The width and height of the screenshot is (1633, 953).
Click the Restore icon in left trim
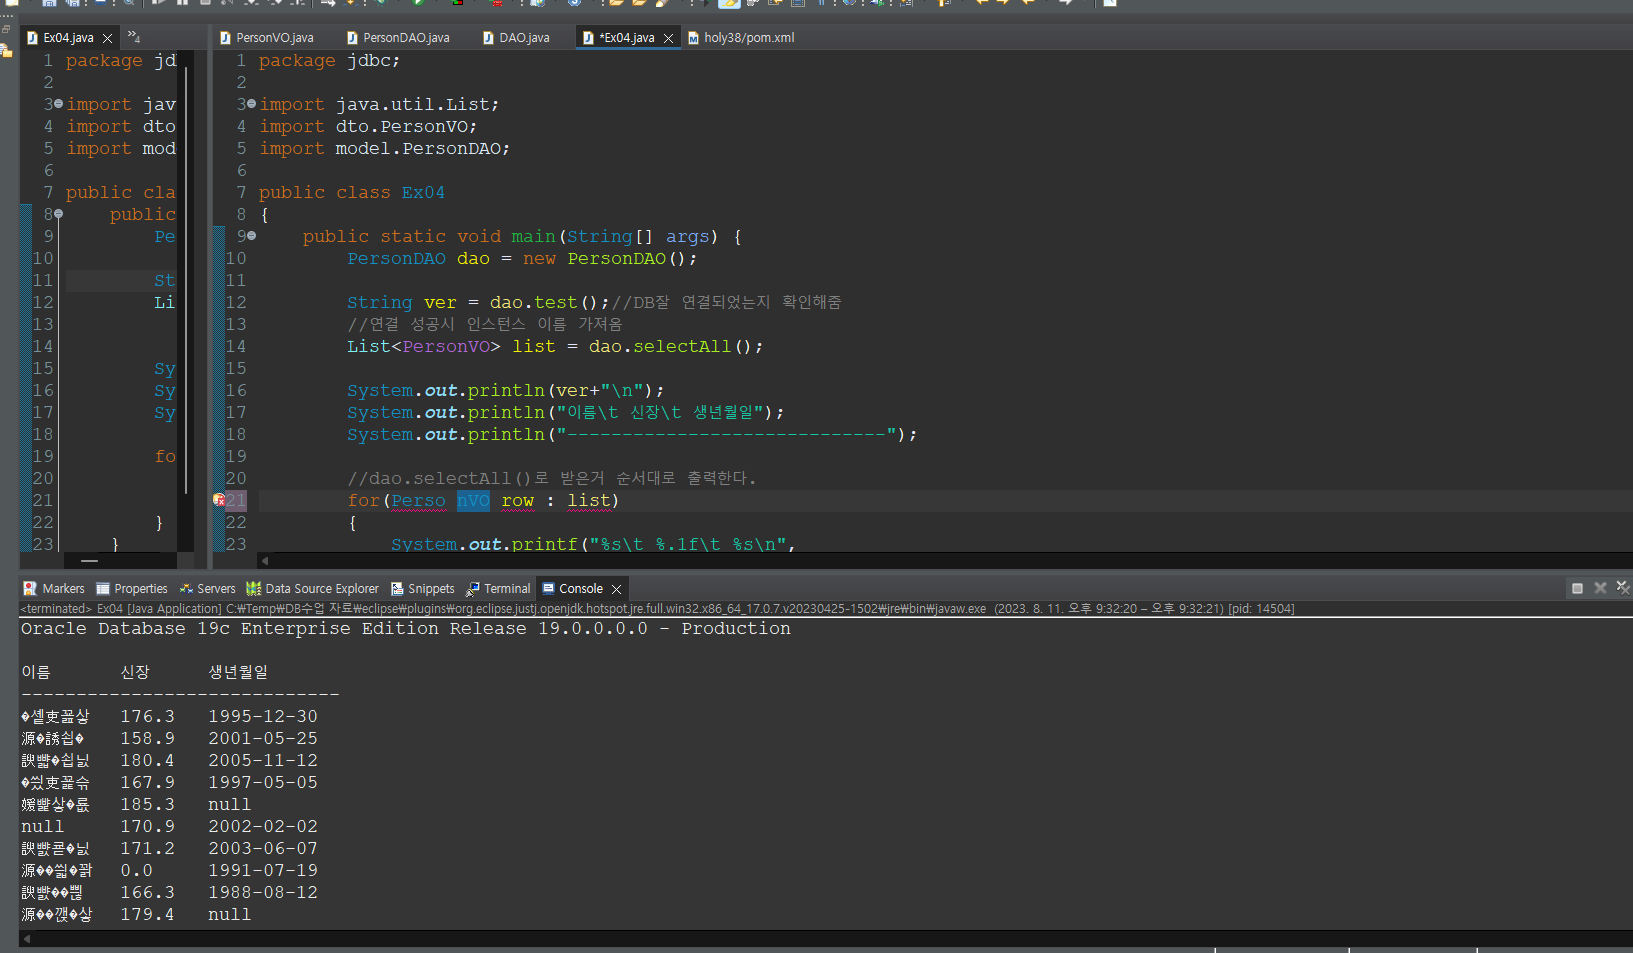point(6,29)
